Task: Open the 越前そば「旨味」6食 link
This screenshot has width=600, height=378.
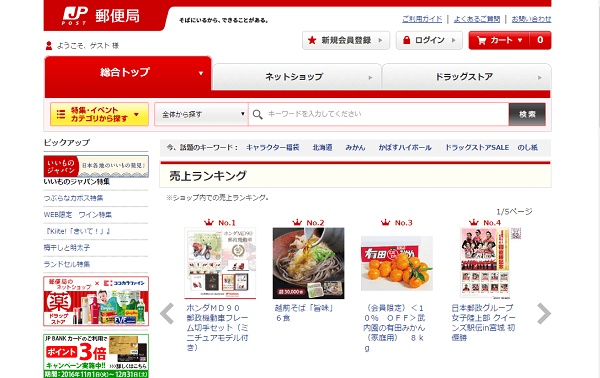Action: (x=304, y=313)
